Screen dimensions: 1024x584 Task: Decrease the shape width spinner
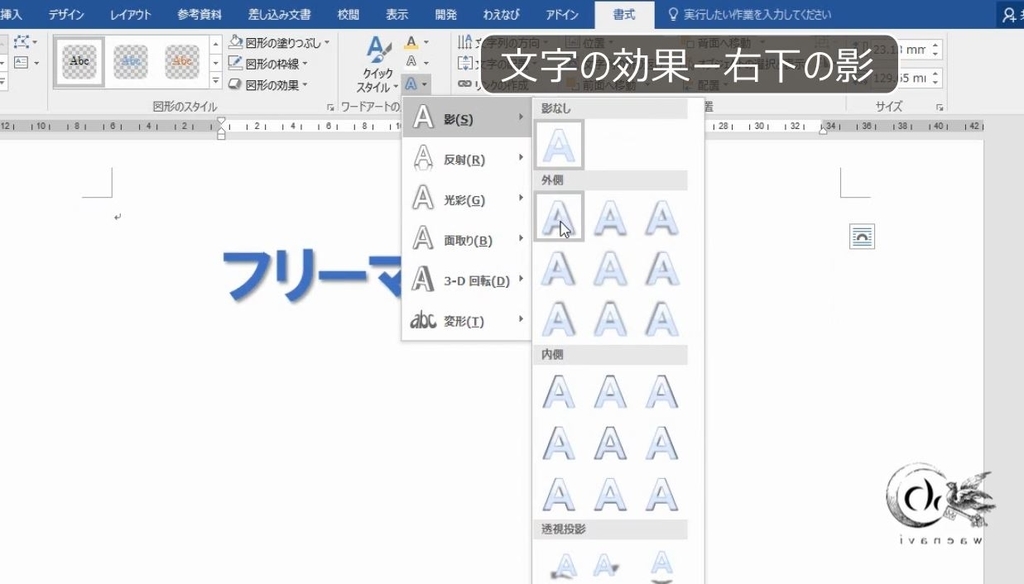(936, 82)
